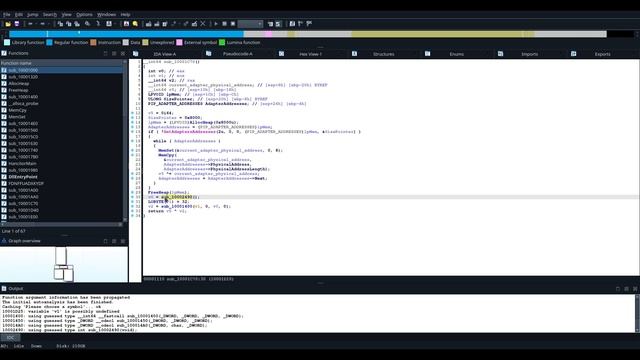The width and height of the screenshot is (640, 360).
Task: Click the Output panel title icon
Action: 4,289
